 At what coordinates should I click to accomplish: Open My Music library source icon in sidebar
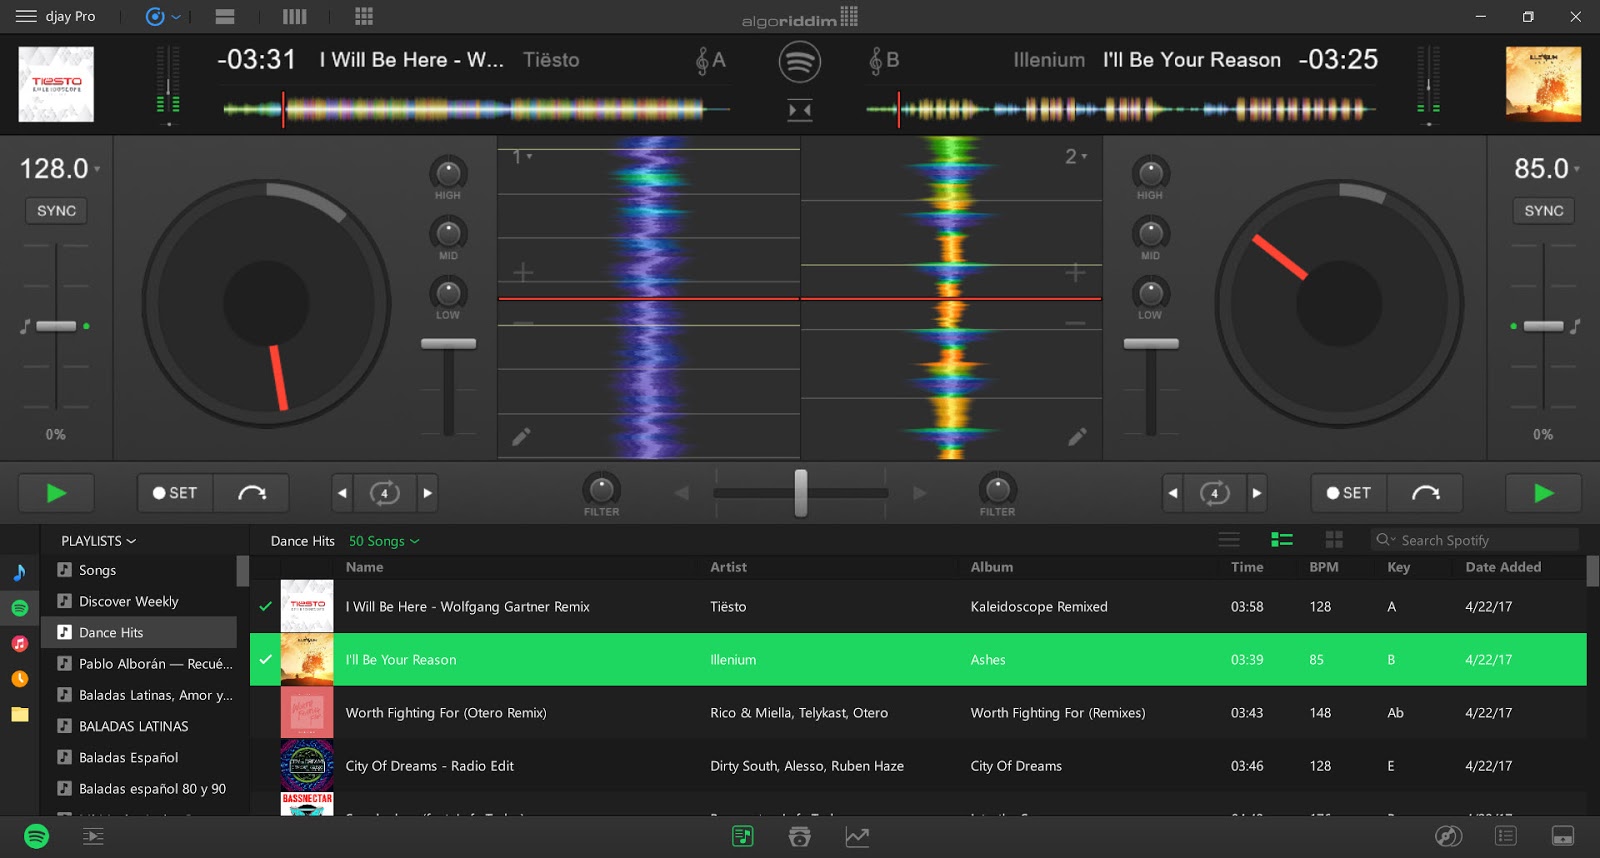[19, 572]
